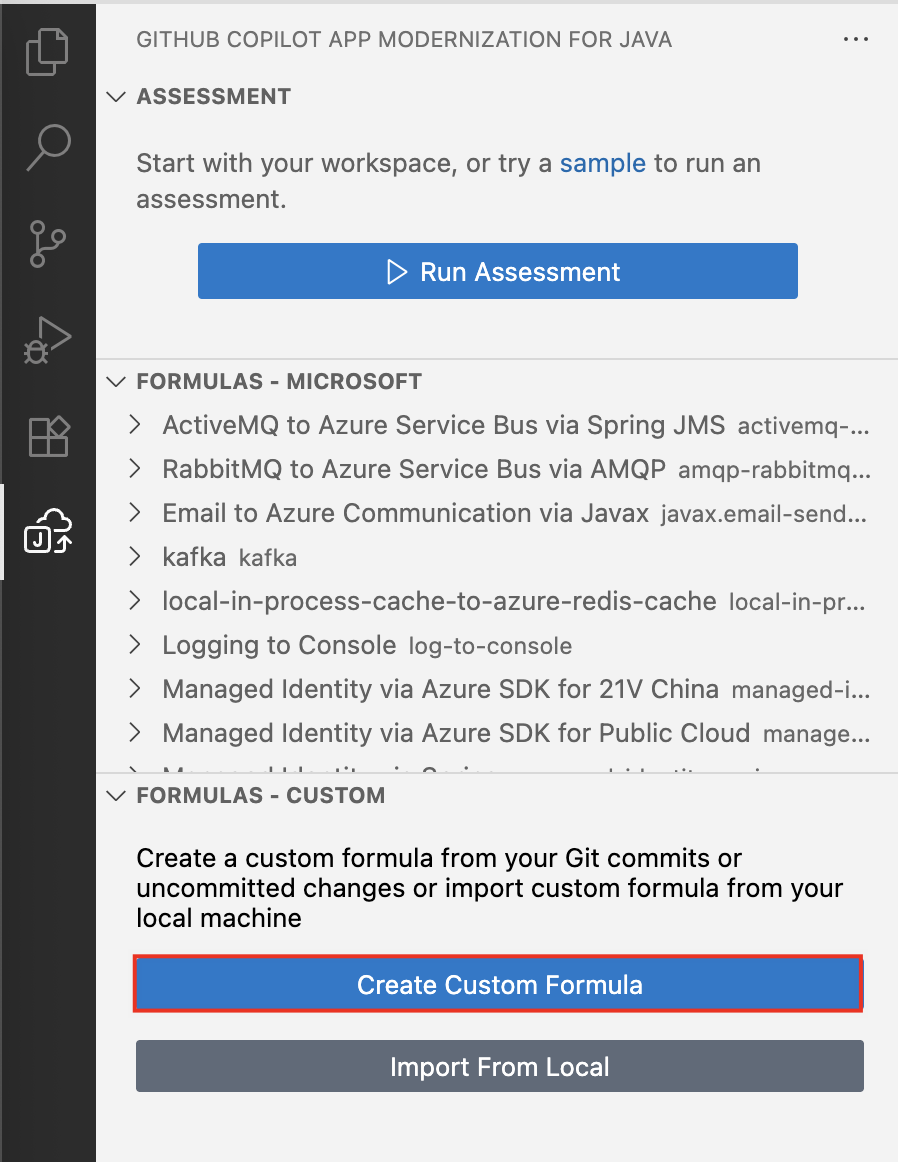Open the Search magnifier icon
898x1162 pixels.
(x=47, y=147)
